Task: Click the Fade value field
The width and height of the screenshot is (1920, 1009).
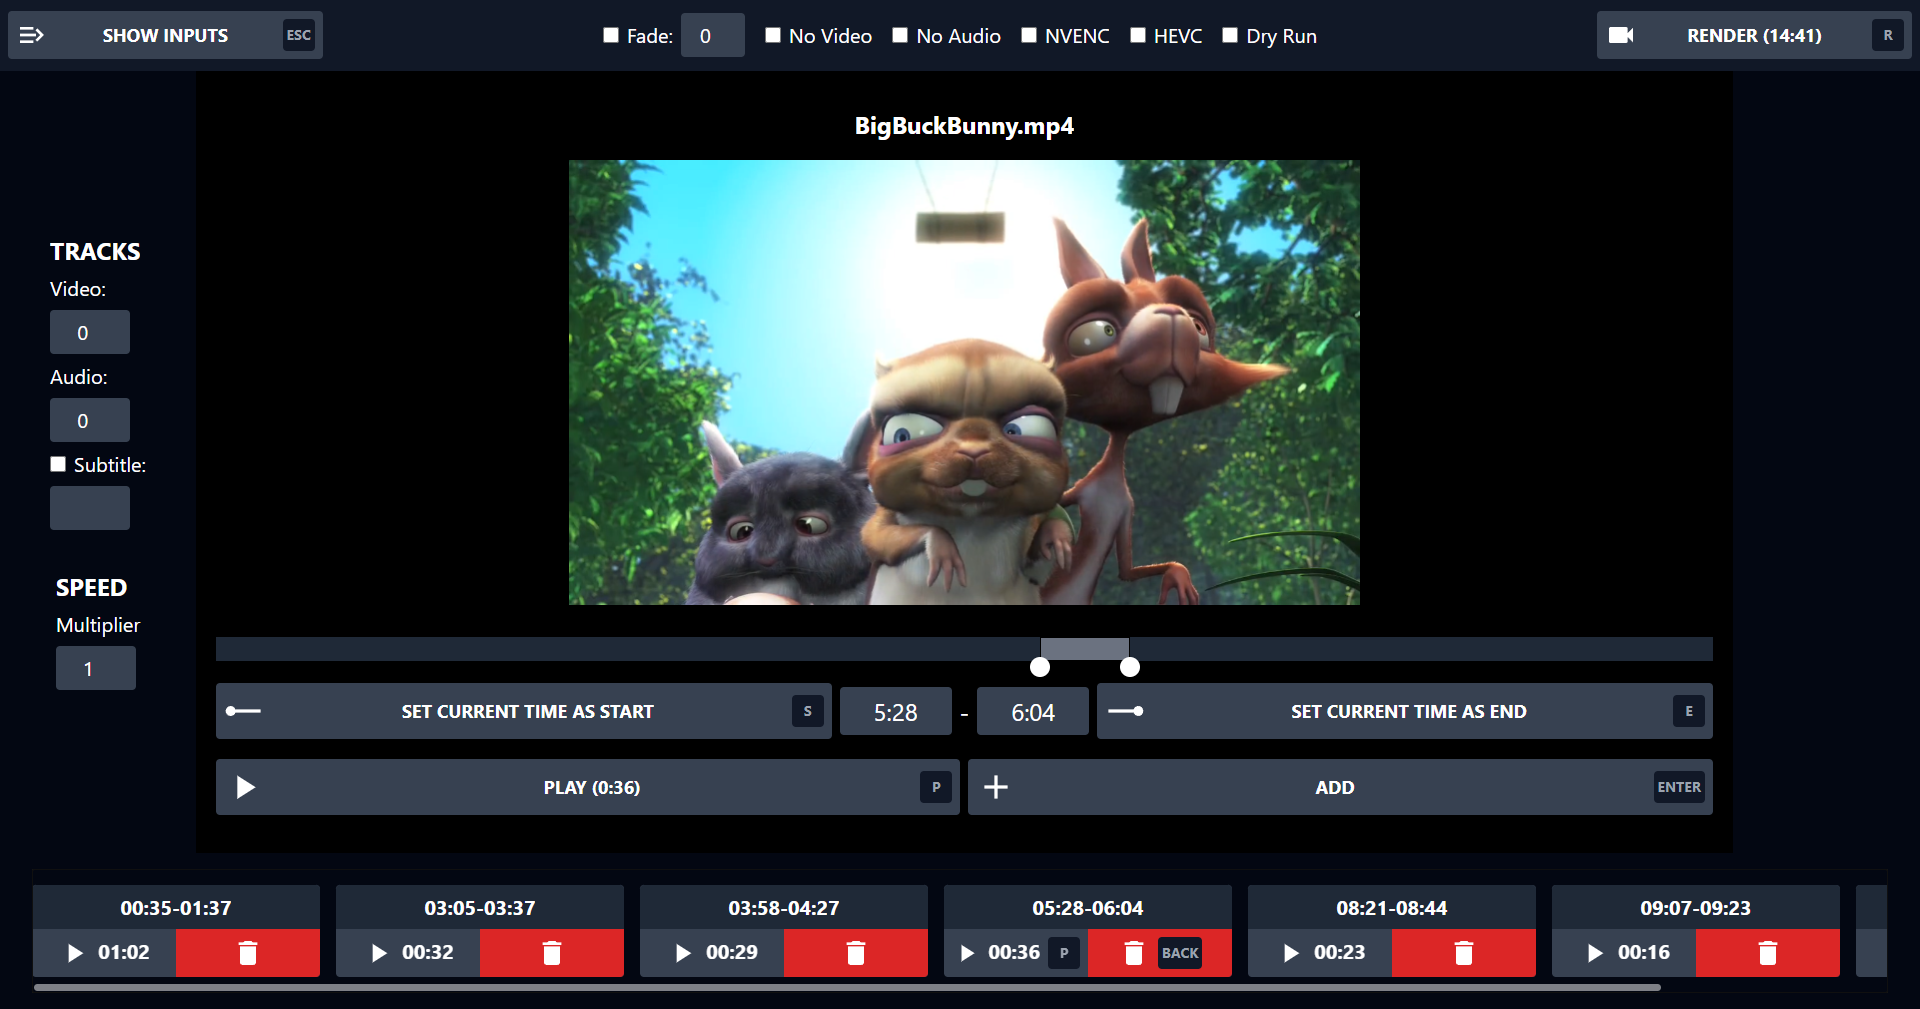Action: click(x=713, y=35)
